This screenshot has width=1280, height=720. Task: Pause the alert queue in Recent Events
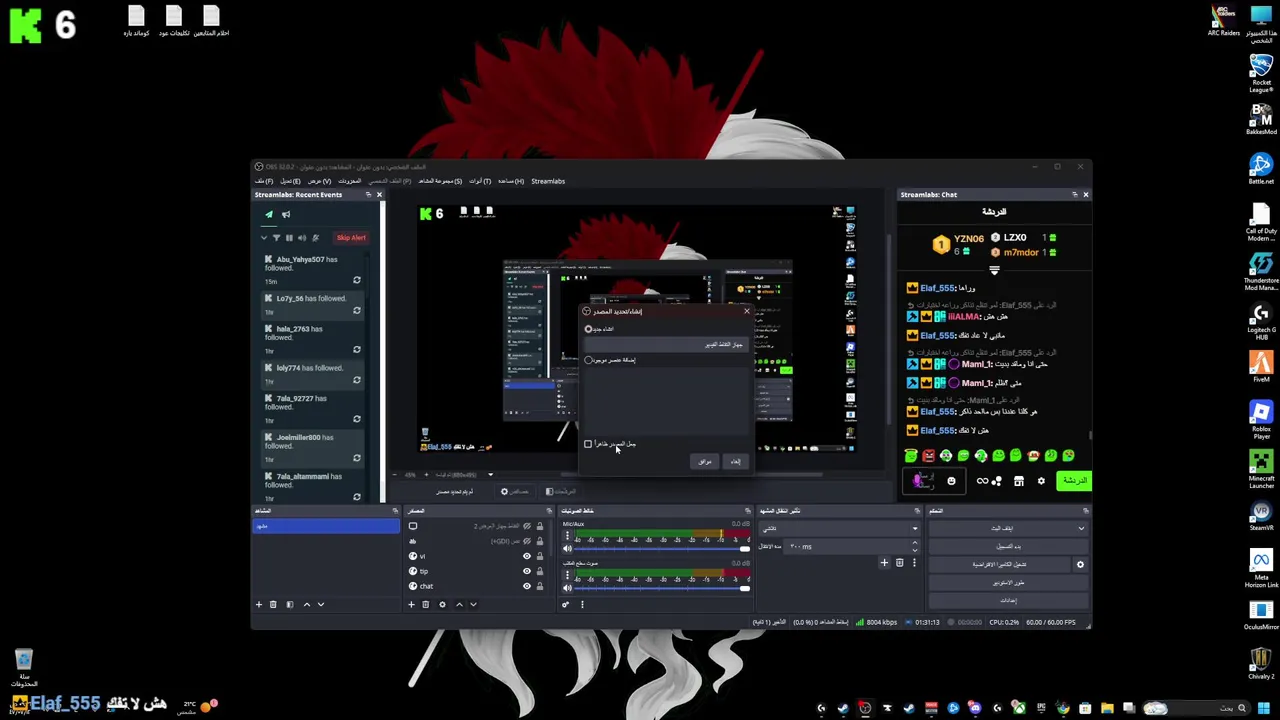click(289, 238)
